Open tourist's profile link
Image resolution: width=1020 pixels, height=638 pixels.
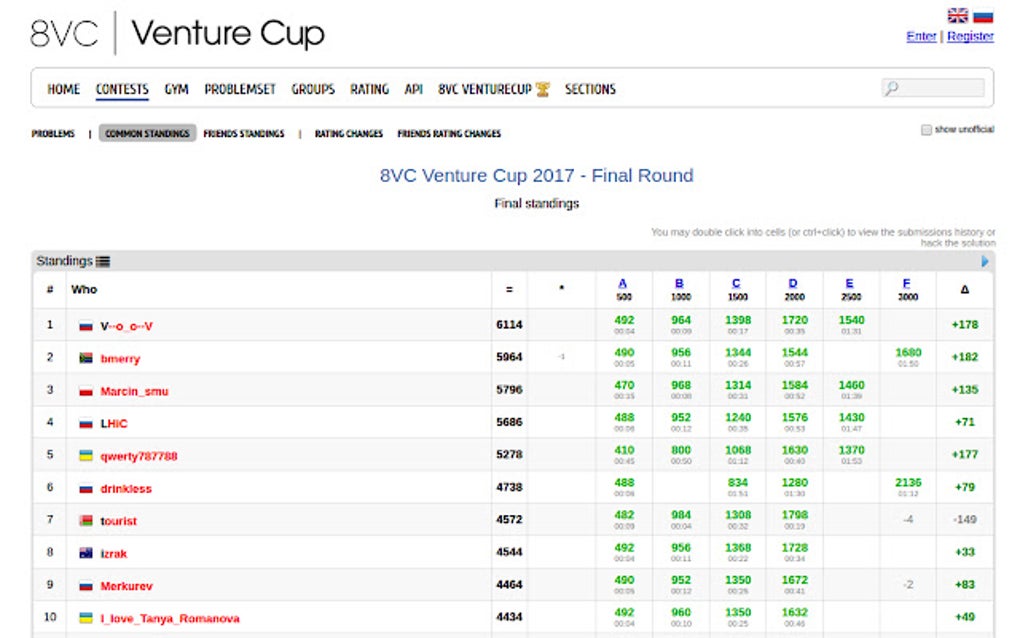[x=118, y=520]
